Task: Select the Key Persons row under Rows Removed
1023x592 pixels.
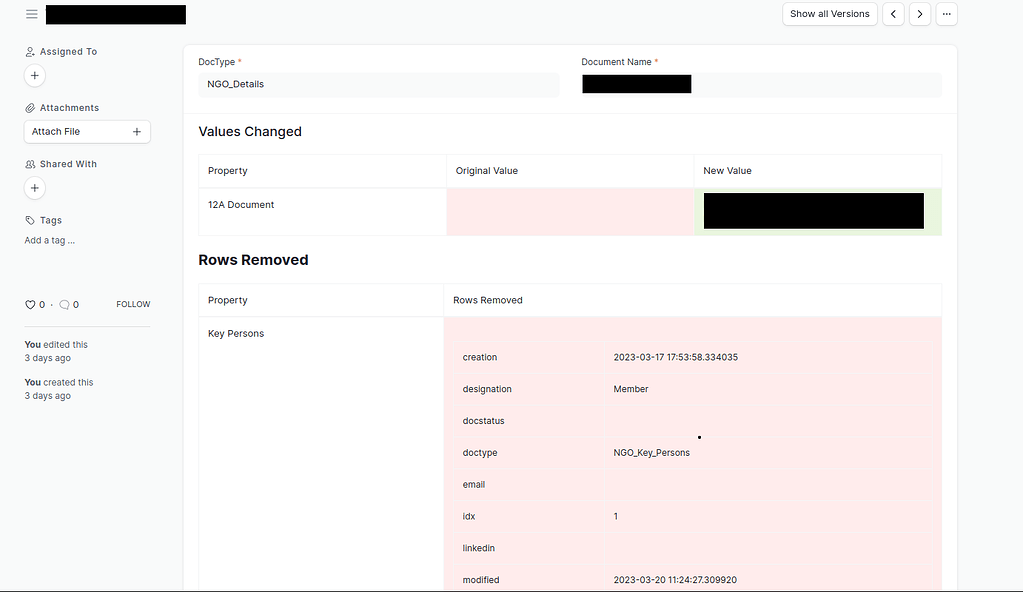Action: tap(236, 333)
